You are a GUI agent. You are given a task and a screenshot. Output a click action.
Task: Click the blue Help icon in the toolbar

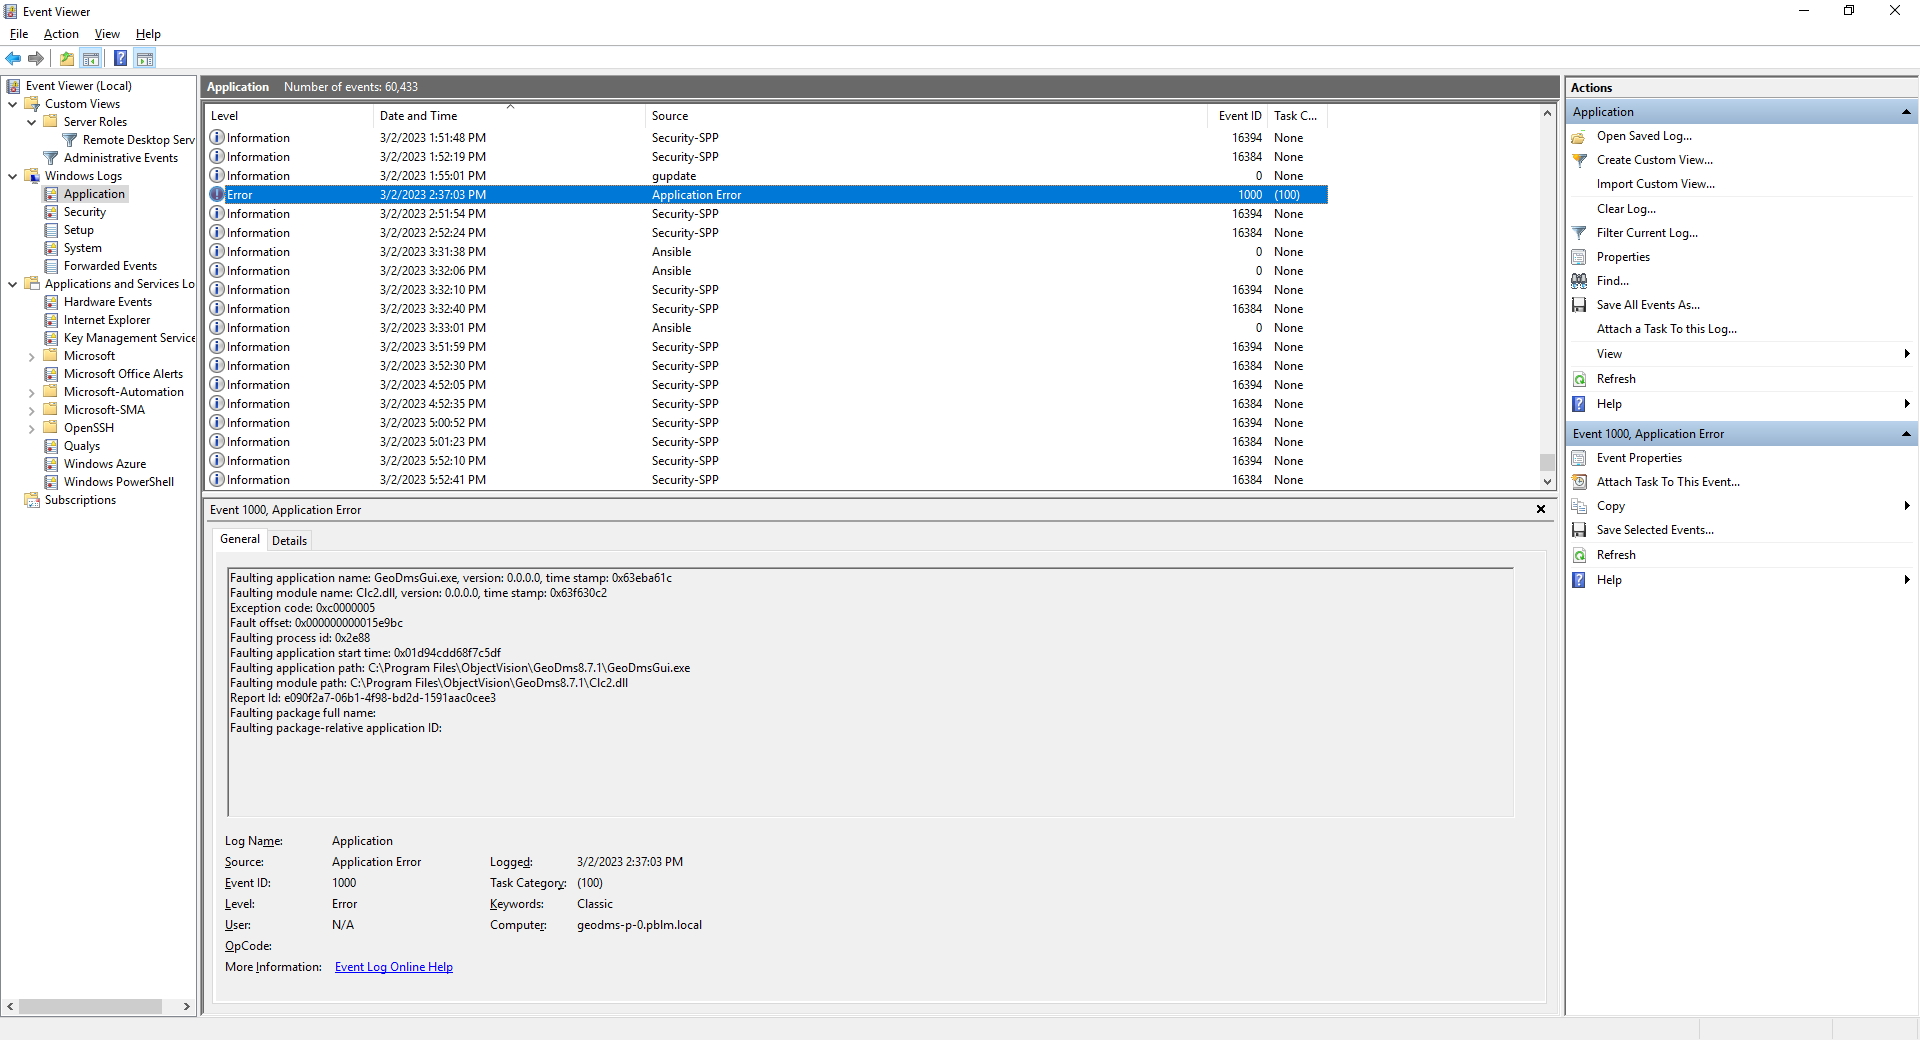tap(120, 58)
